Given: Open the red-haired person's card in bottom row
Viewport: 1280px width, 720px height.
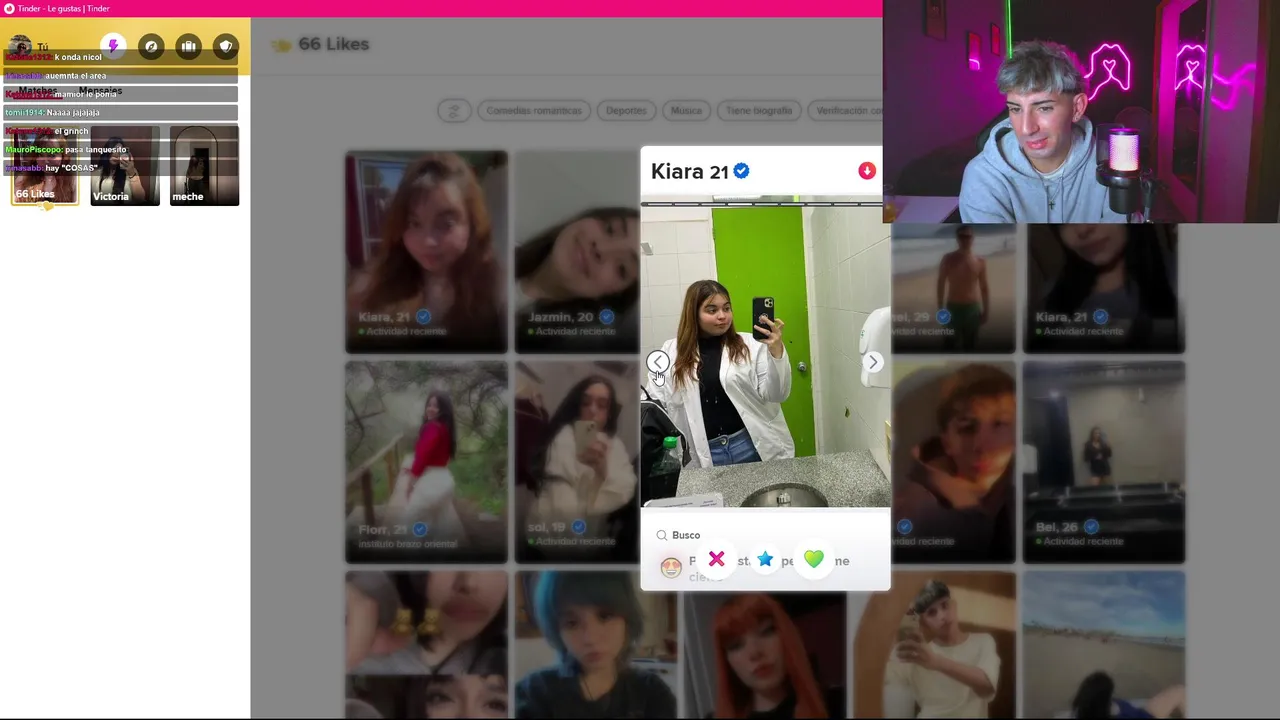Looking at the screenshot, I should tap(765, 652).
